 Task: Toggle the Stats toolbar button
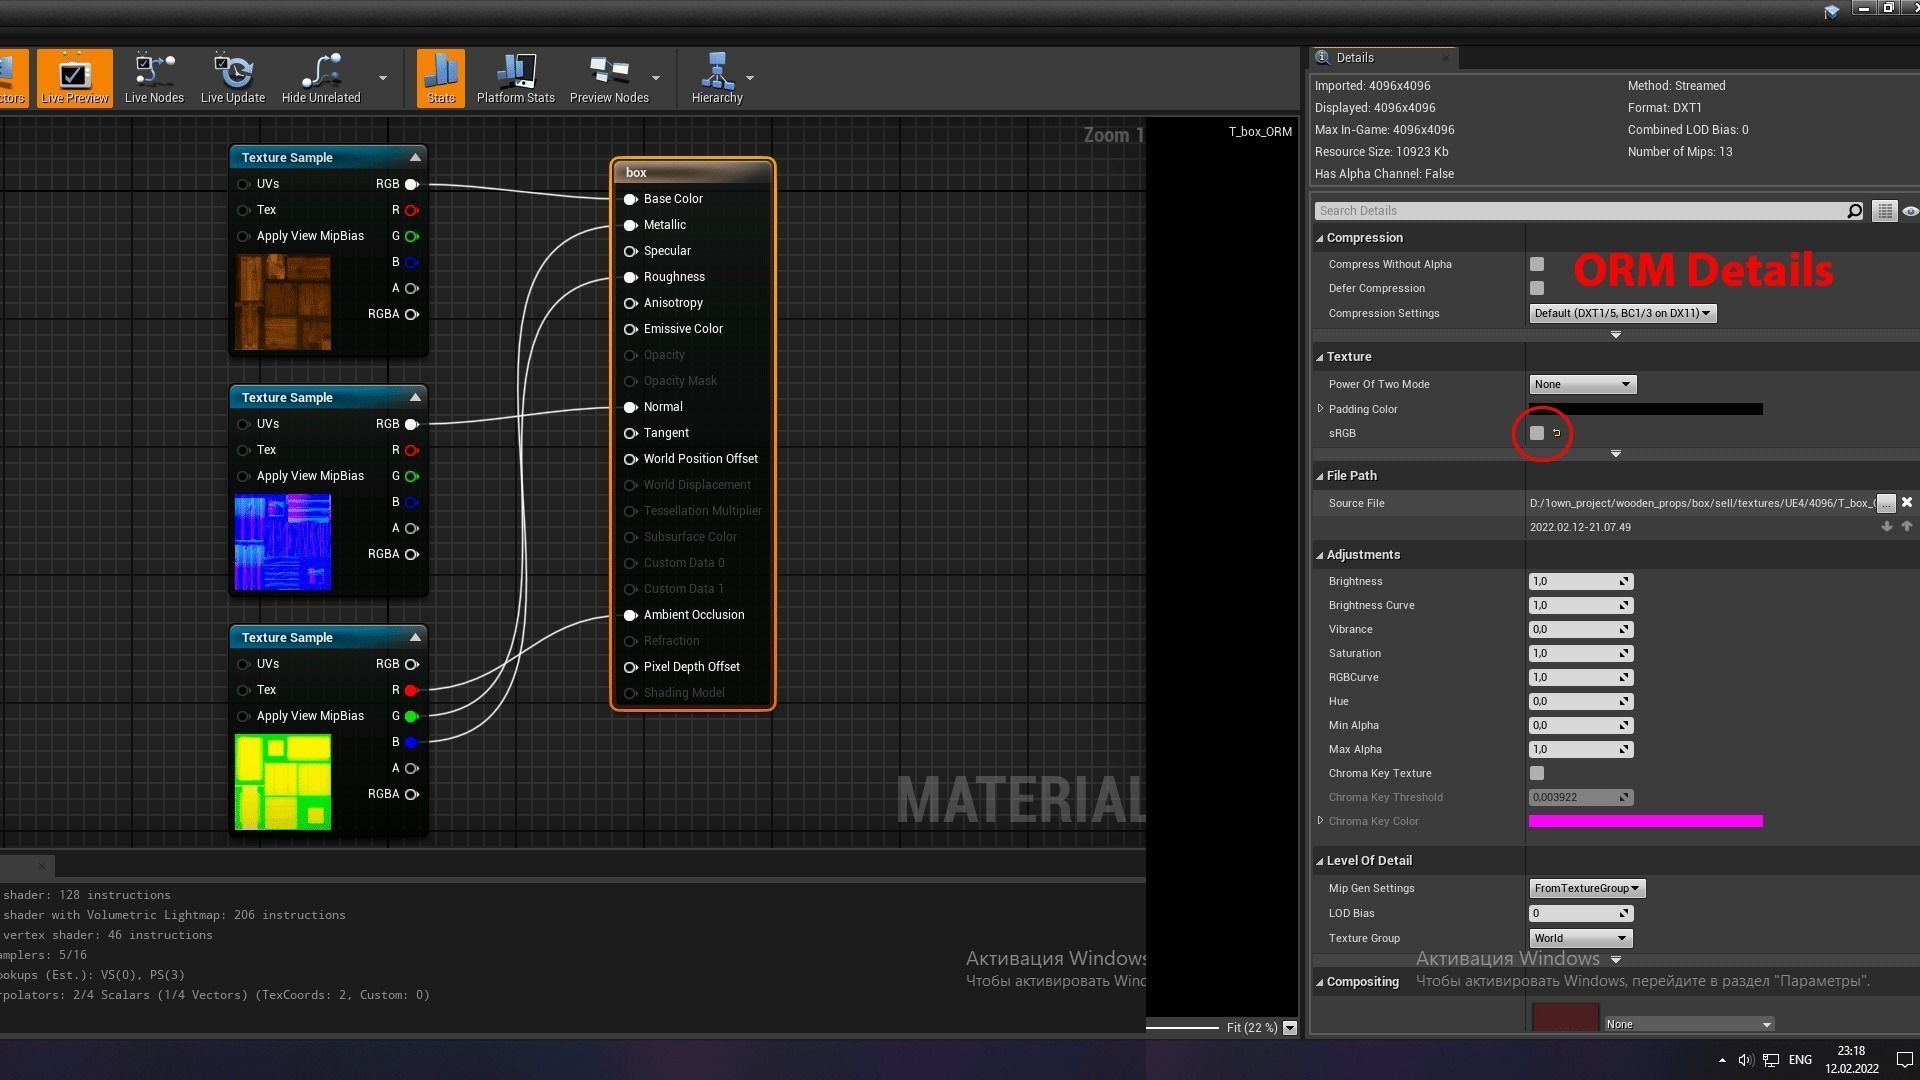point(440,78)
